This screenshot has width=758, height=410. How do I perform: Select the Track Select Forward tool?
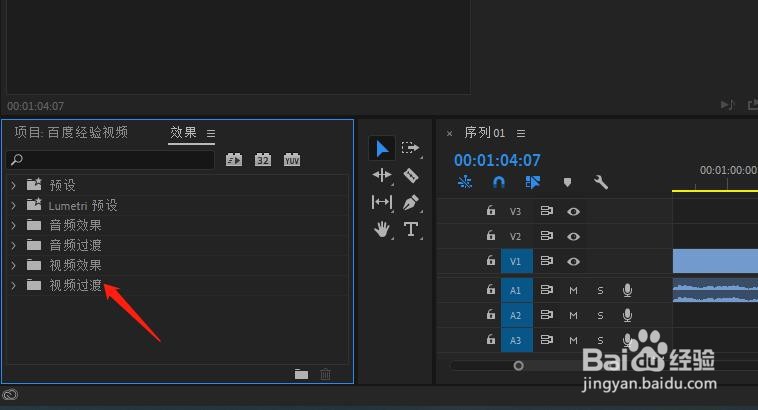click(x=410, y=147)
